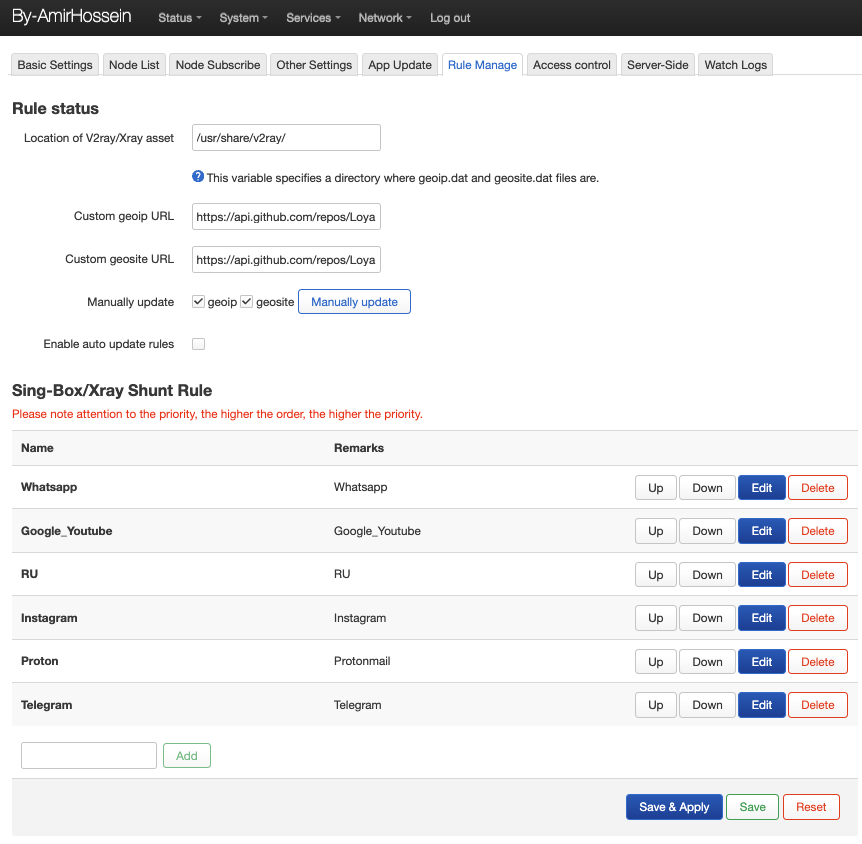Image resolution: width=862 pixels, height=844 pixels.
Task: Edit the Whatsapp shunt rule
Action: (x=762, y=488)
